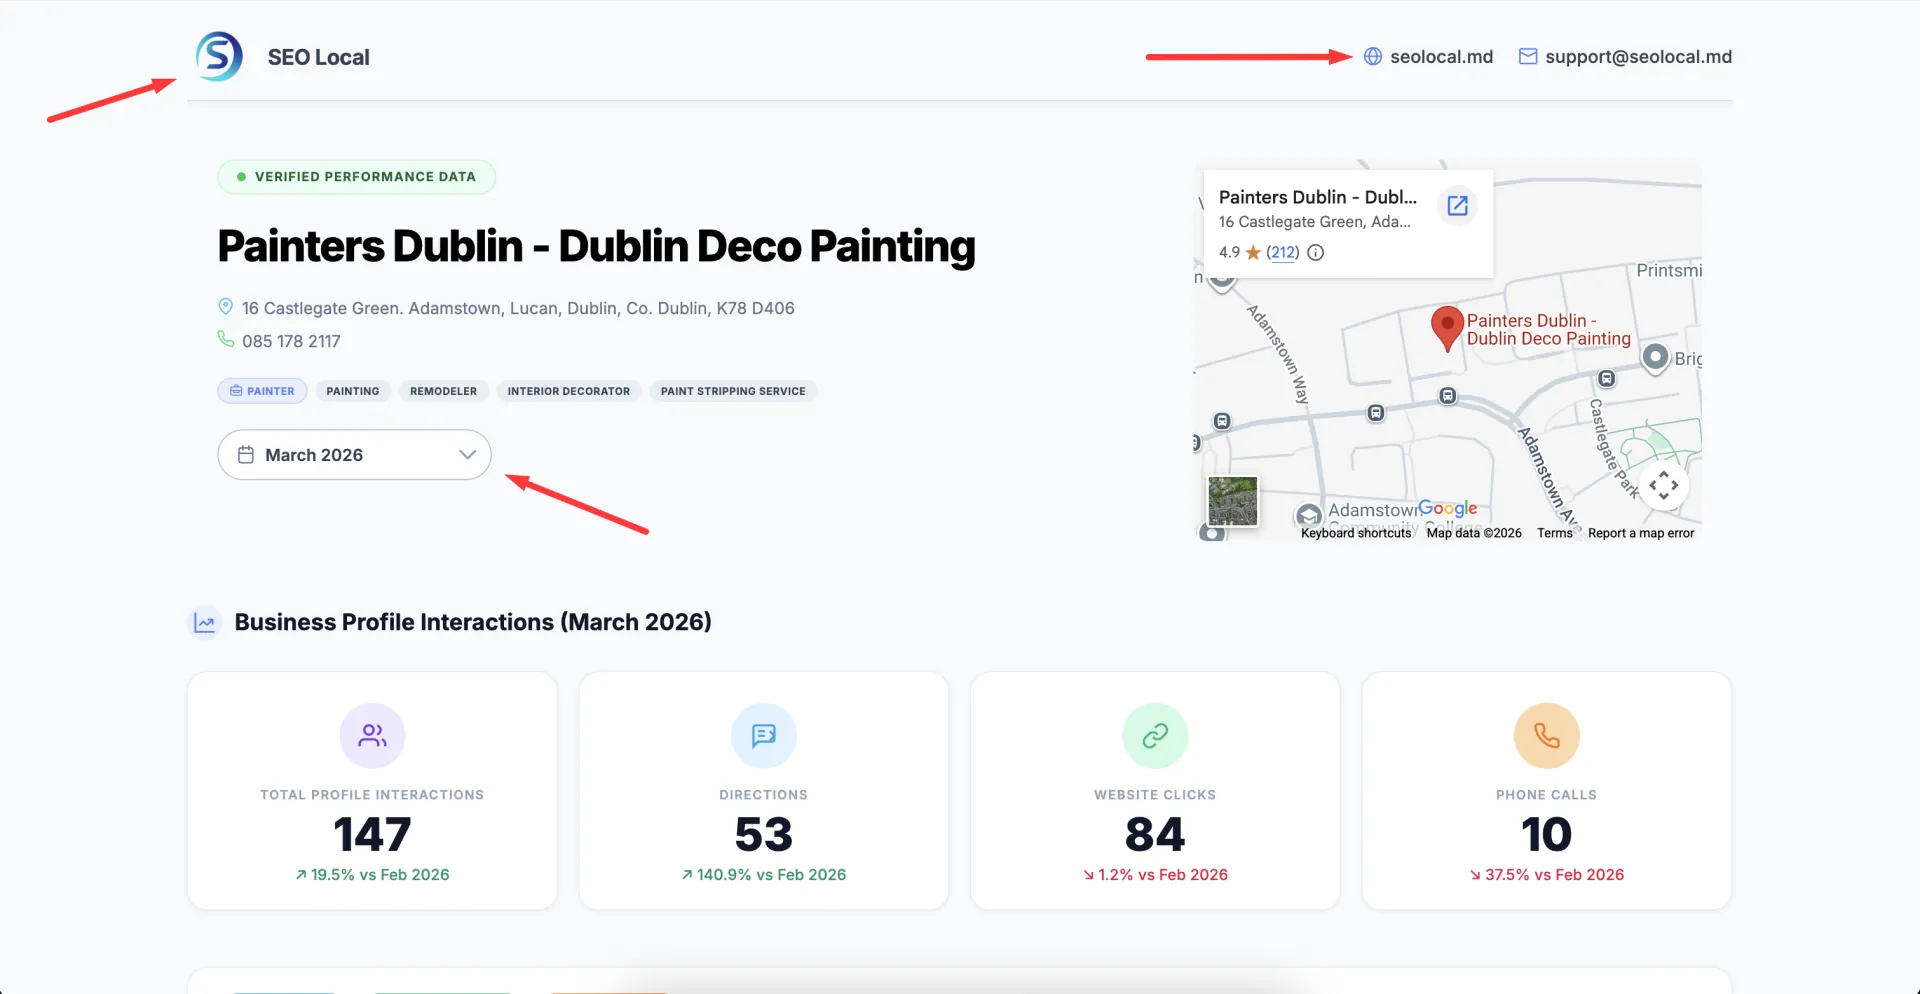Open the 212 reviews link on map card
This screenshot has height=994, width=1920.
pyautogui.click(x=1283, y=252)
